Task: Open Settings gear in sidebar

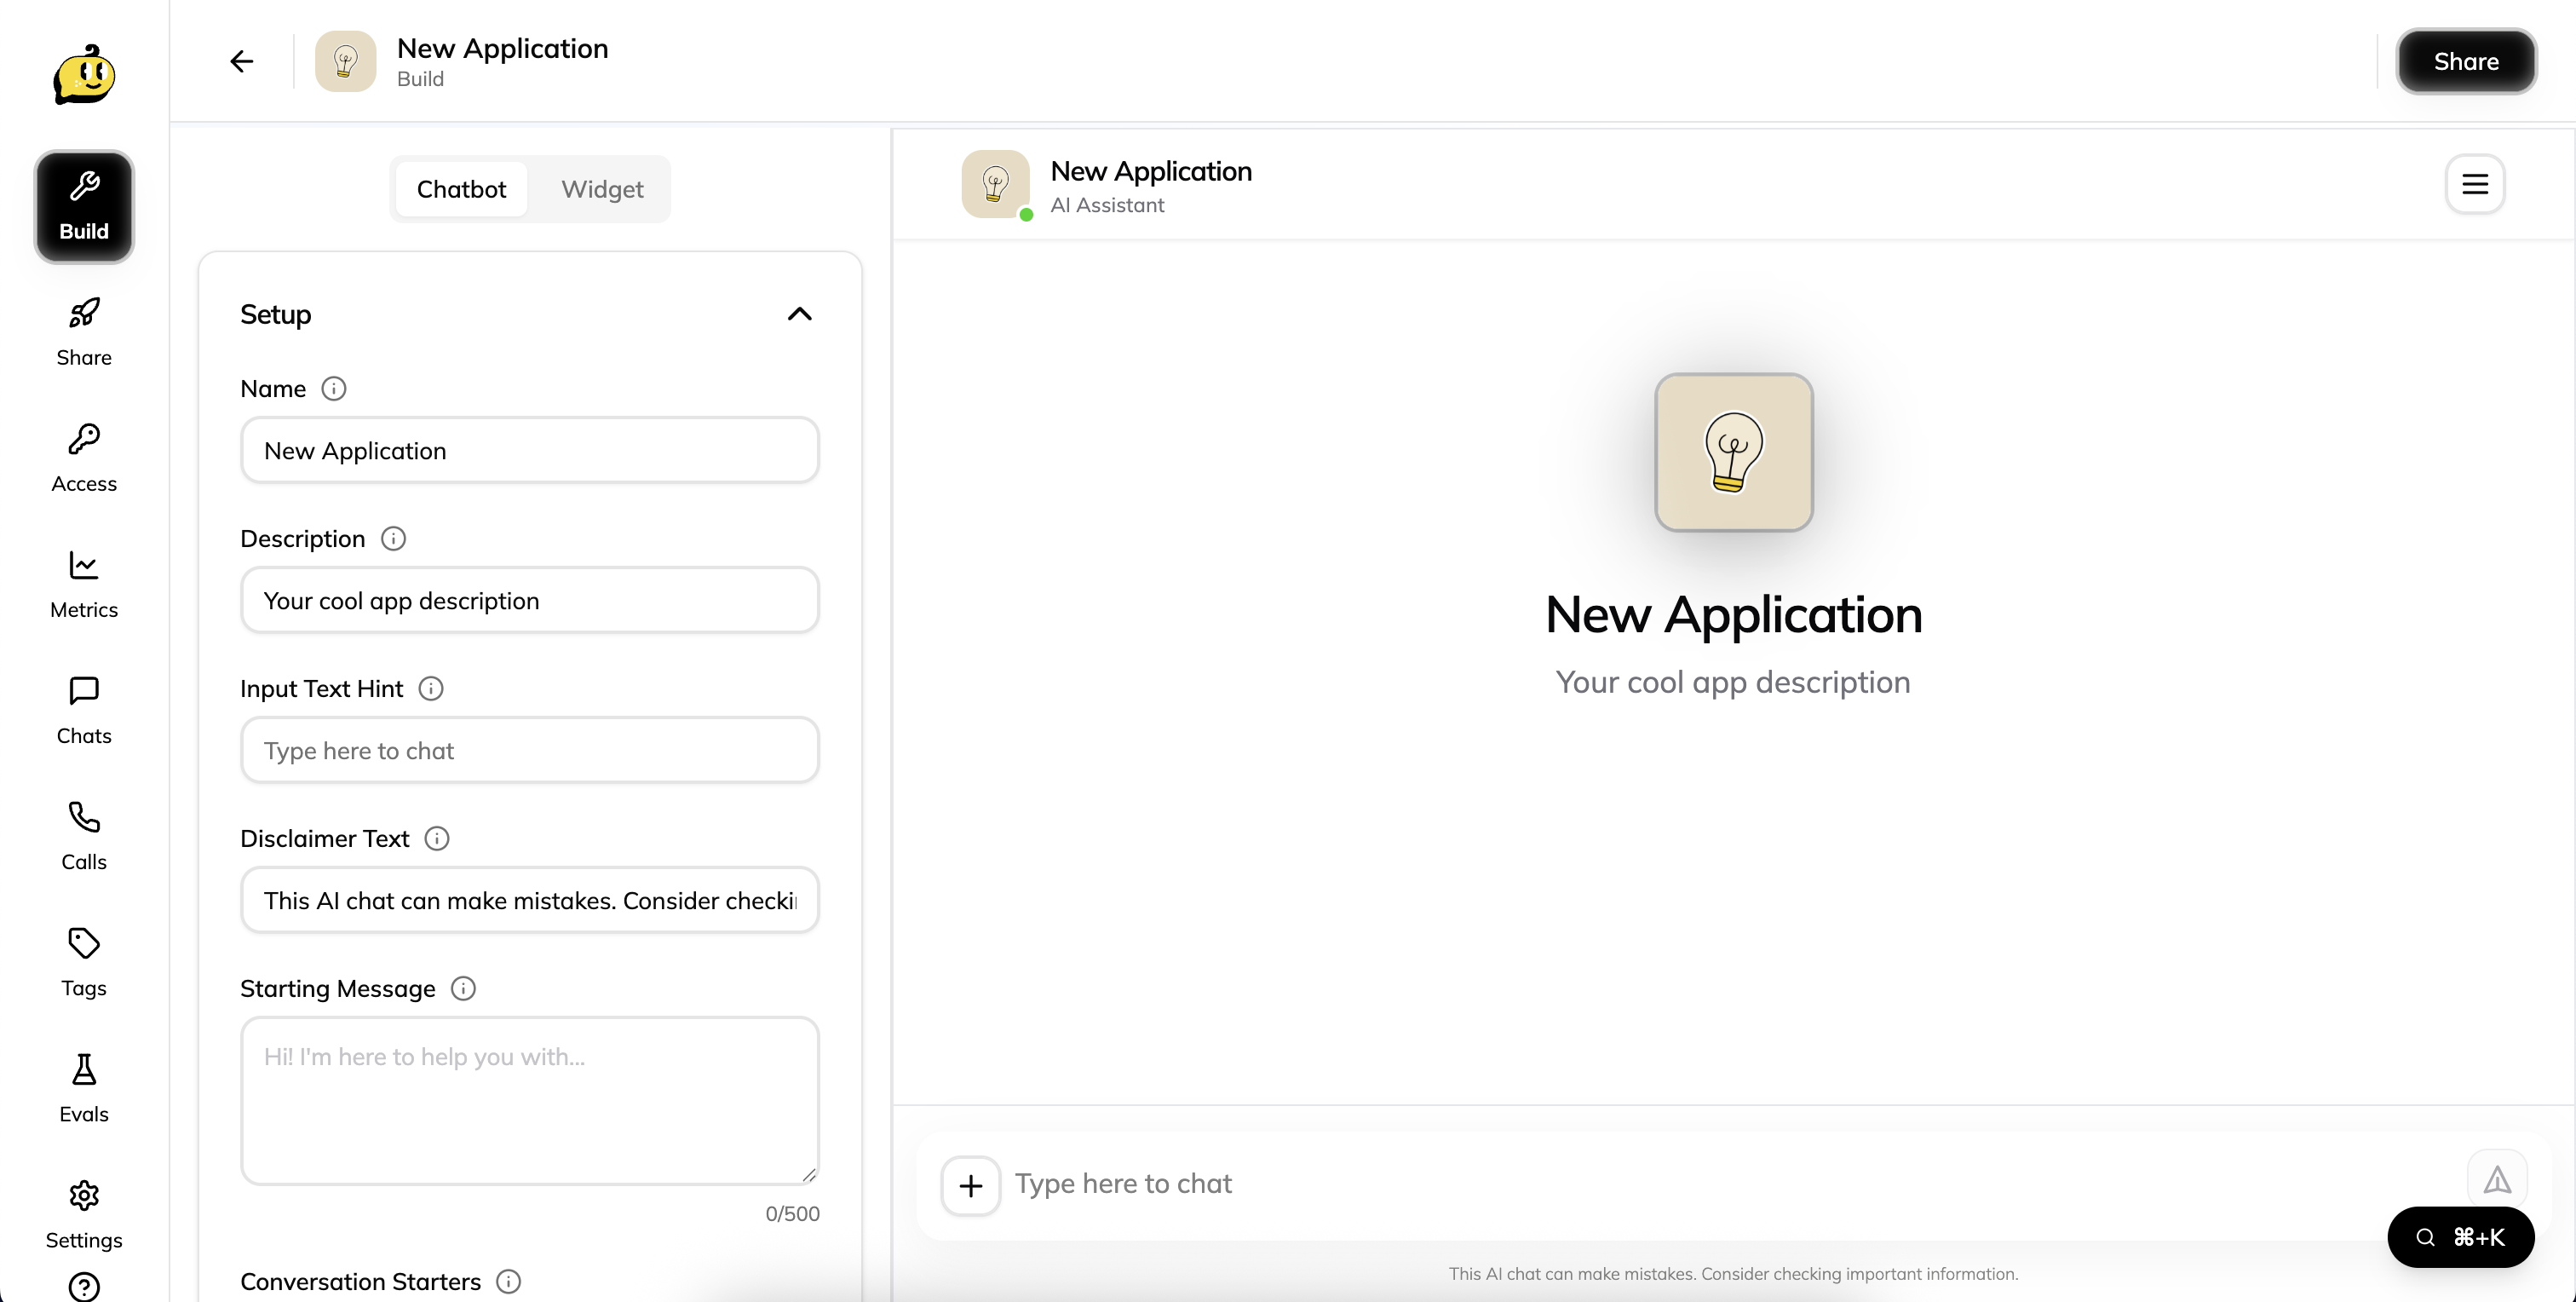Action: pos(84,1196)
